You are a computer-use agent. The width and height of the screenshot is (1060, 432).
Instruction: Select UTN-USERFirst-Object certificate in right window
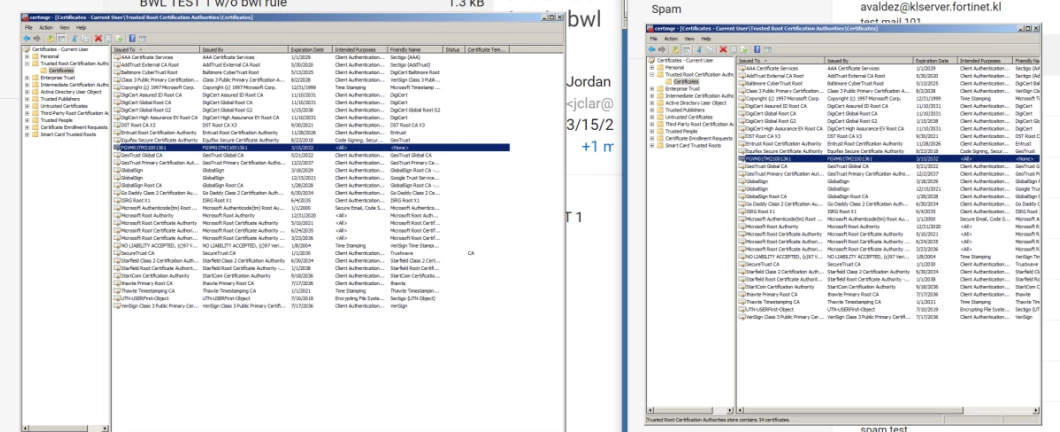(888, 309)
